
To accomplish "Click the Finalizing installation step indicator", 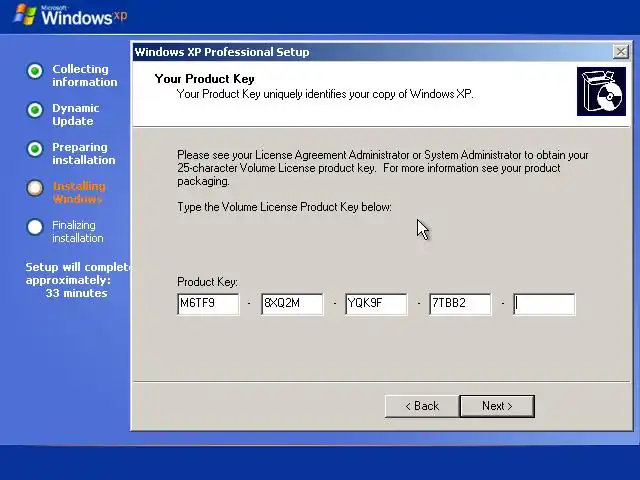I will (35, 227).
